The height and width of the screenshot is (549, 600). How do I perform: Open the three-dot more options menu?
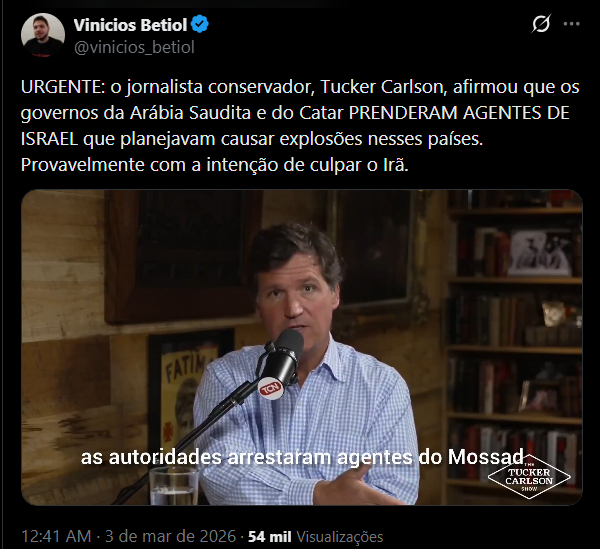[x=572, y=24]
